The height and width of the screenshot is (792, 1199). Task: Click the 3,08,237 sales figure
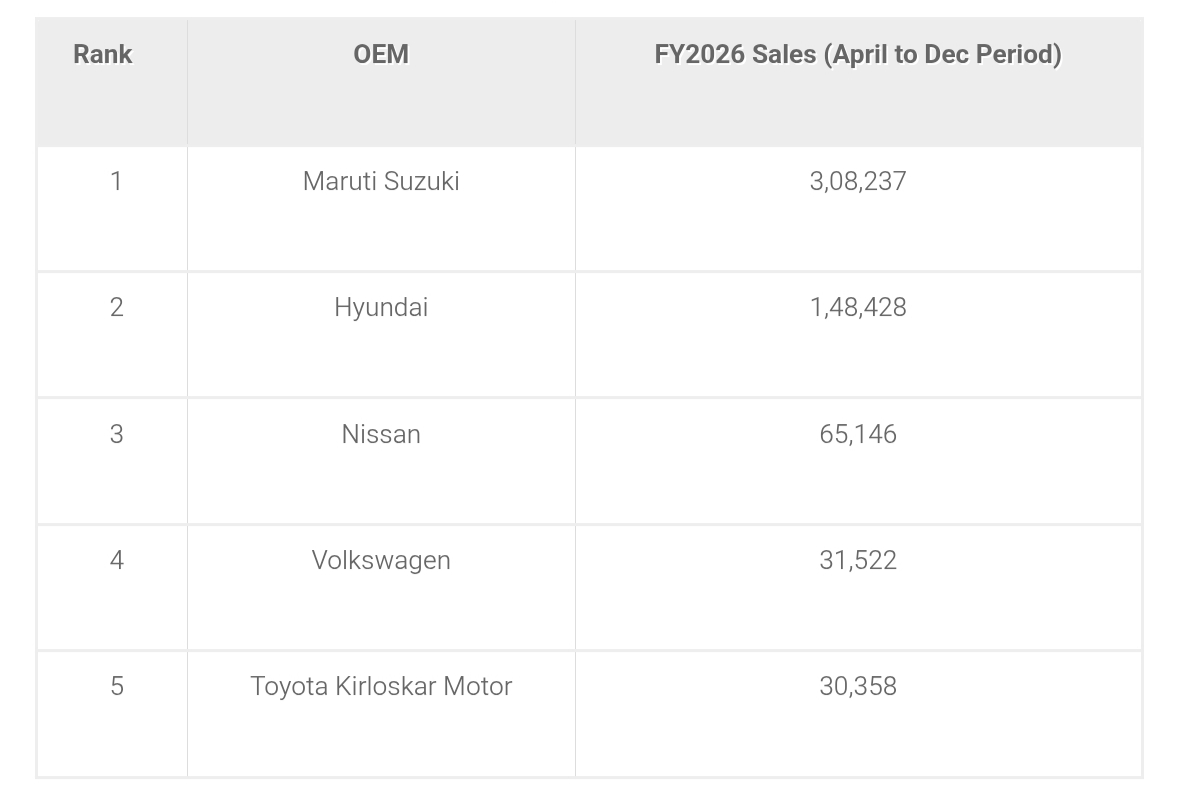click(x=858, y=181)
